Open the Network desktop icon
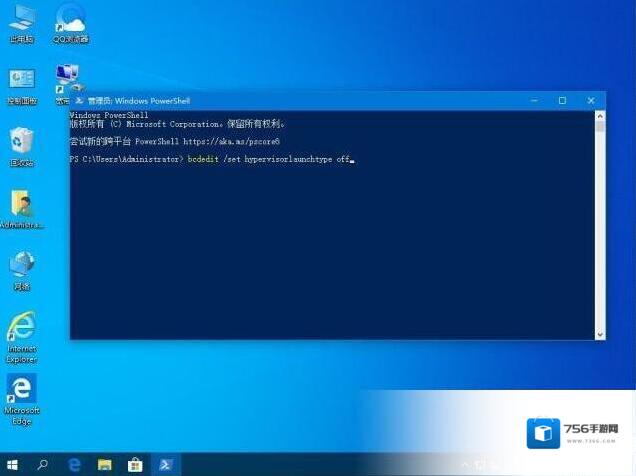 [21, 266]
